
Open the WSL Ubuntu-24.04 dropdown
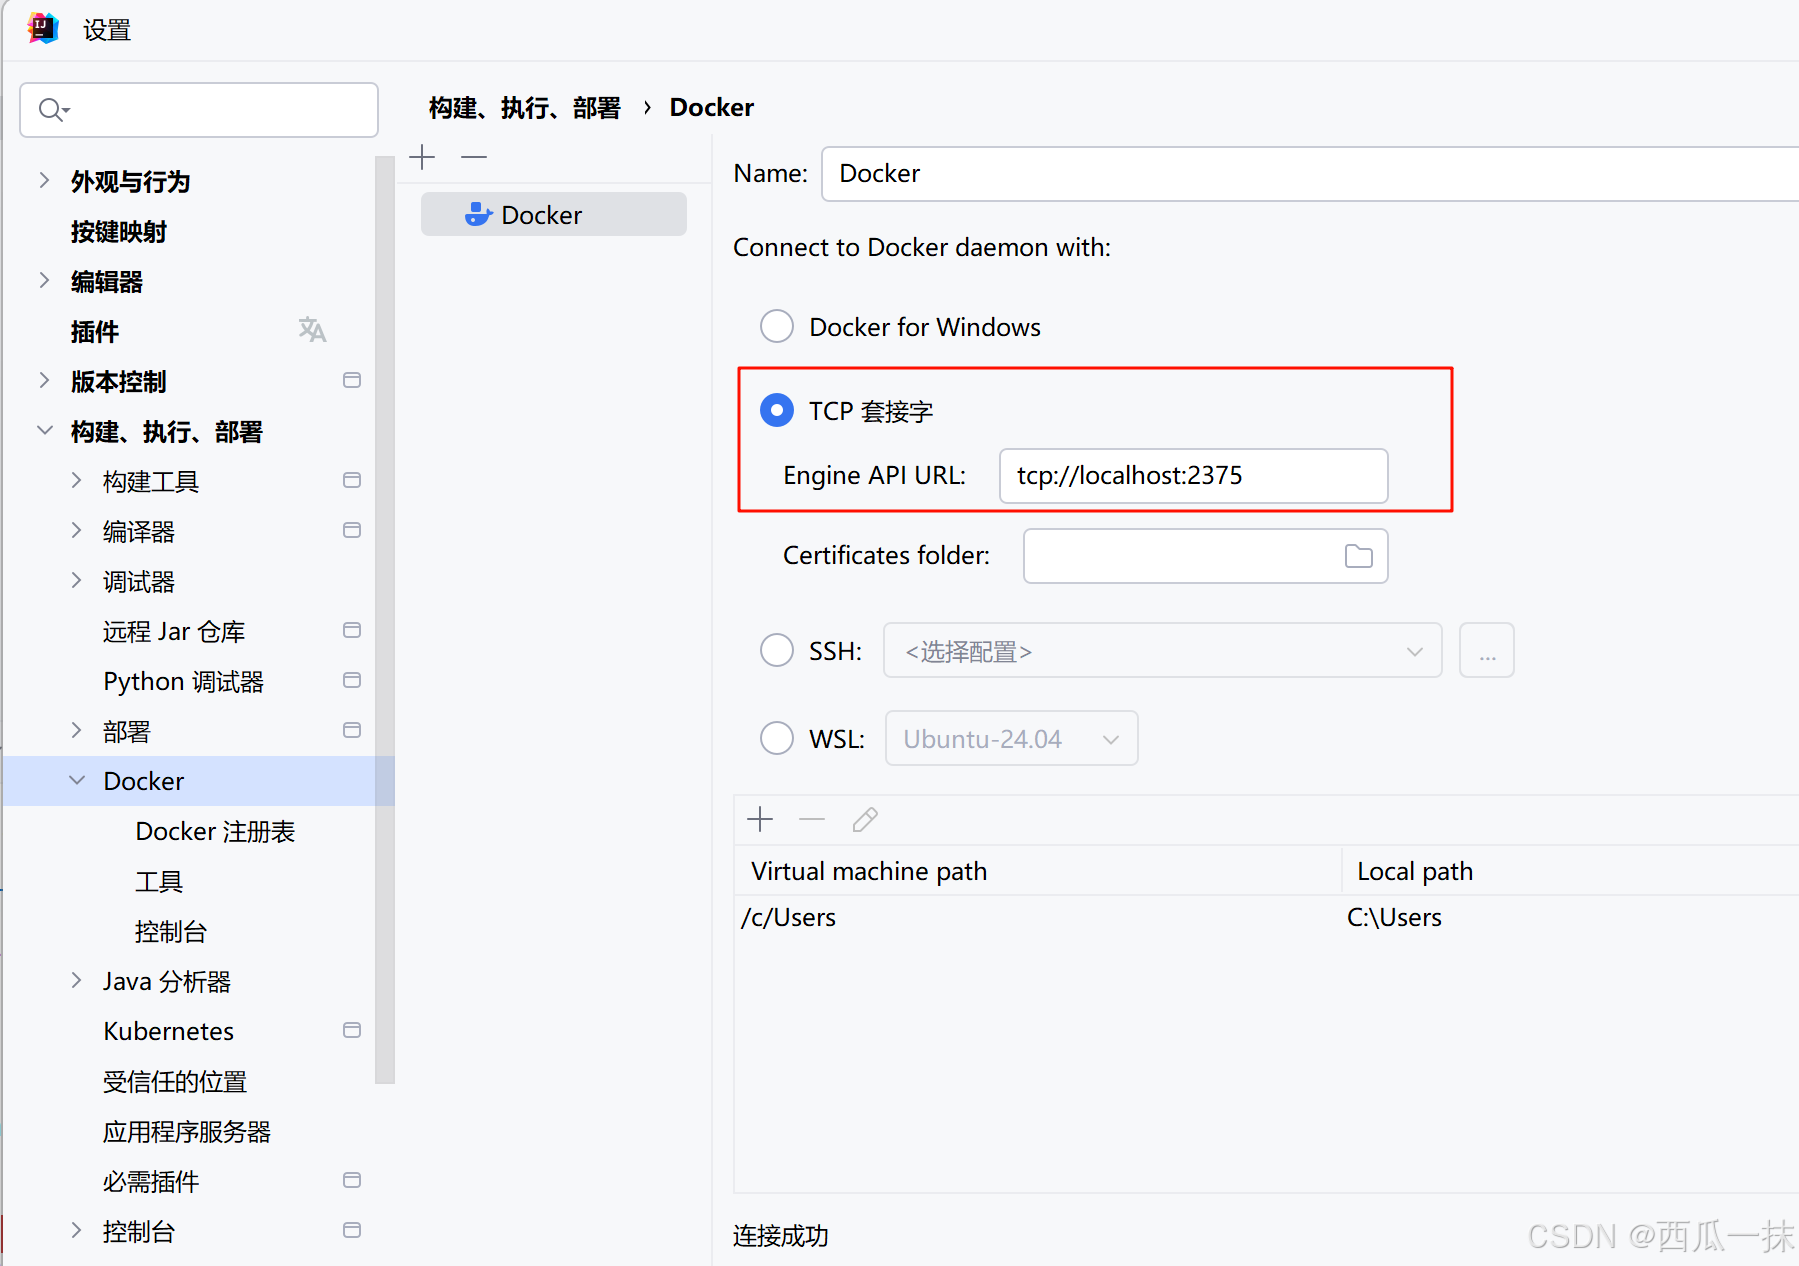(1011, 739)
